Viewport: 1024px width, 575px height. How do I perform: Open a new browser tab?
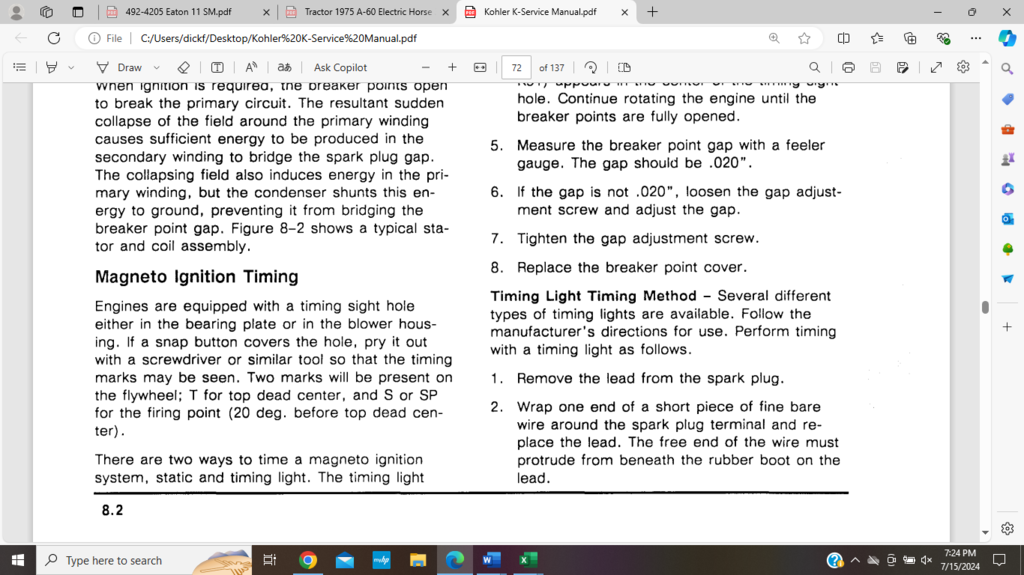point(652,12)
